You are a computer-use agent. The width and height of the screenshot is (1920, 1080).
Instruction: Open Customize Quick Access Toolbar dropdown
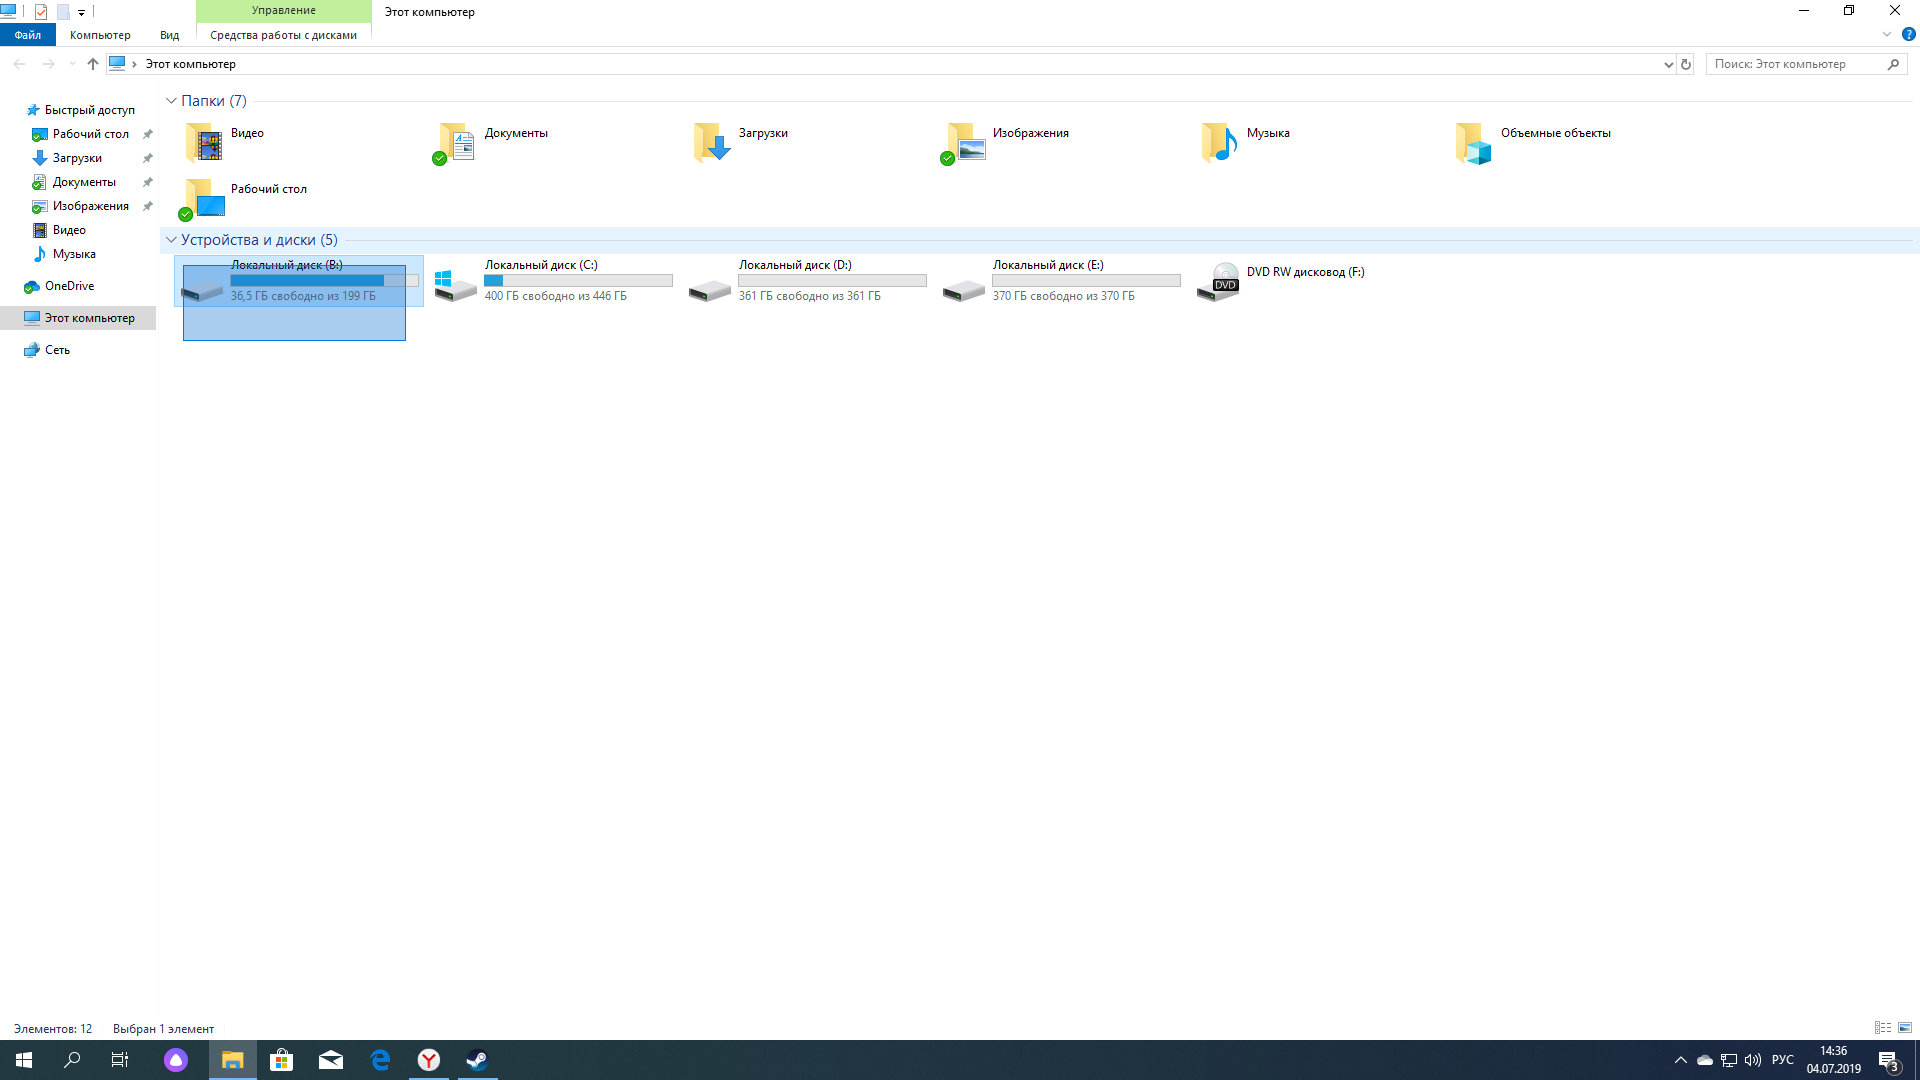[x=81, y=12]
